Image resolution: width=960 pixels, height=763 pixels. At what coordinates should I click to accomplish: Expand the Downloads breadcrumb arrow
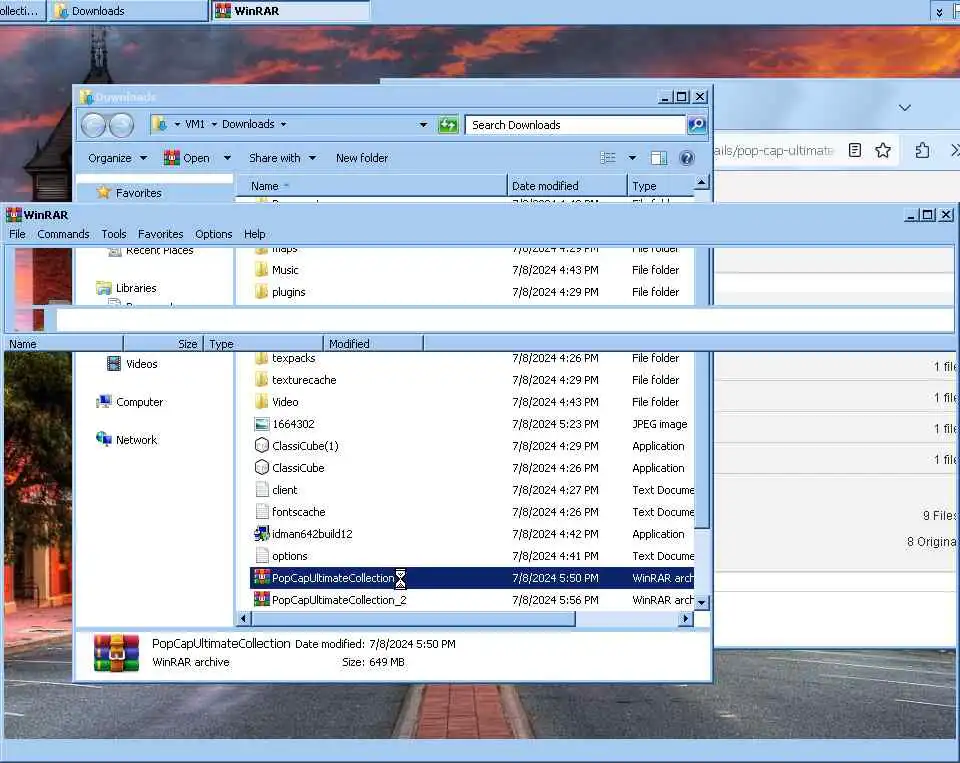click(x=283, y=124)
